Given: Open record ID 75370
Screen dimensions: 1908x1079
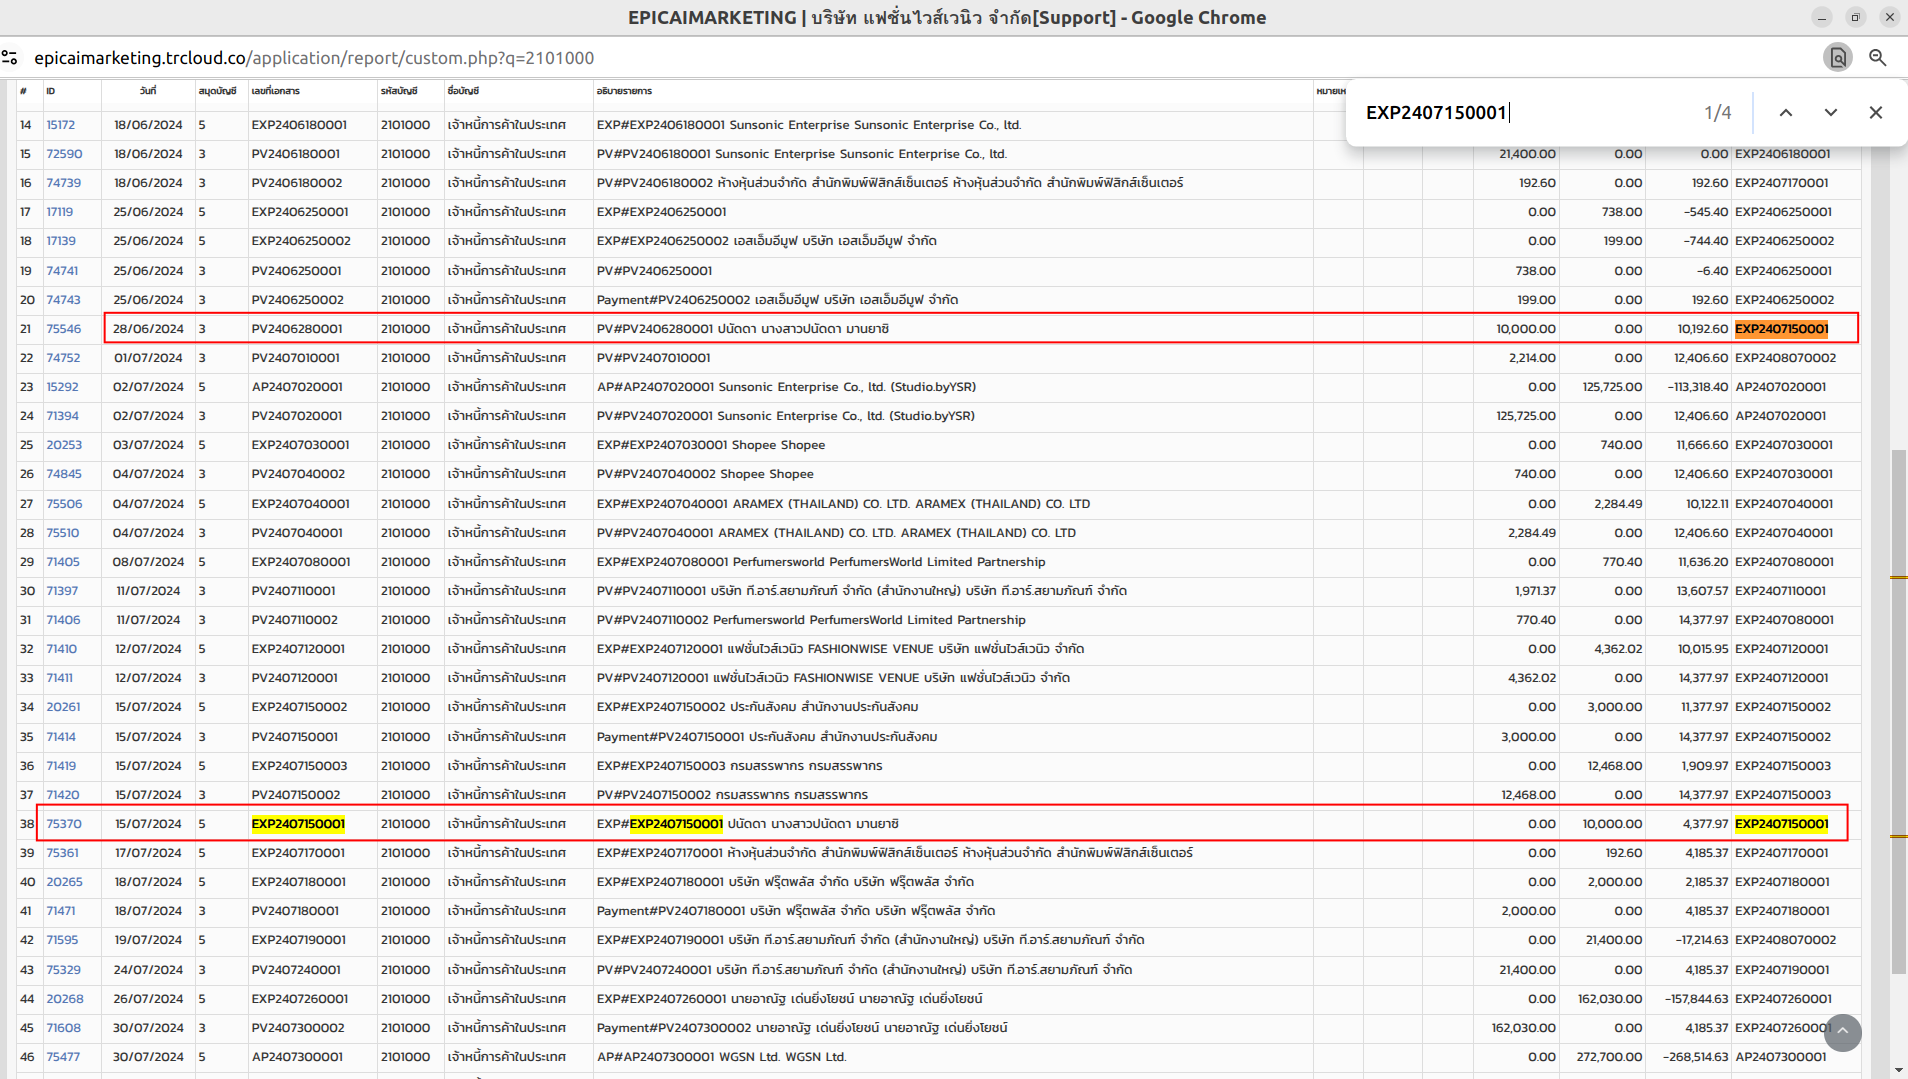Looking at the screenshot, I should pos(64,824).
